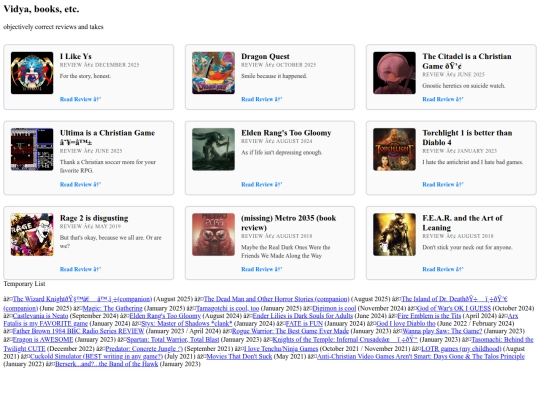540x405 pixels.
Task: Click '(missing) Metro 2035 (book review)' heading
Action: tap(289, 223)
